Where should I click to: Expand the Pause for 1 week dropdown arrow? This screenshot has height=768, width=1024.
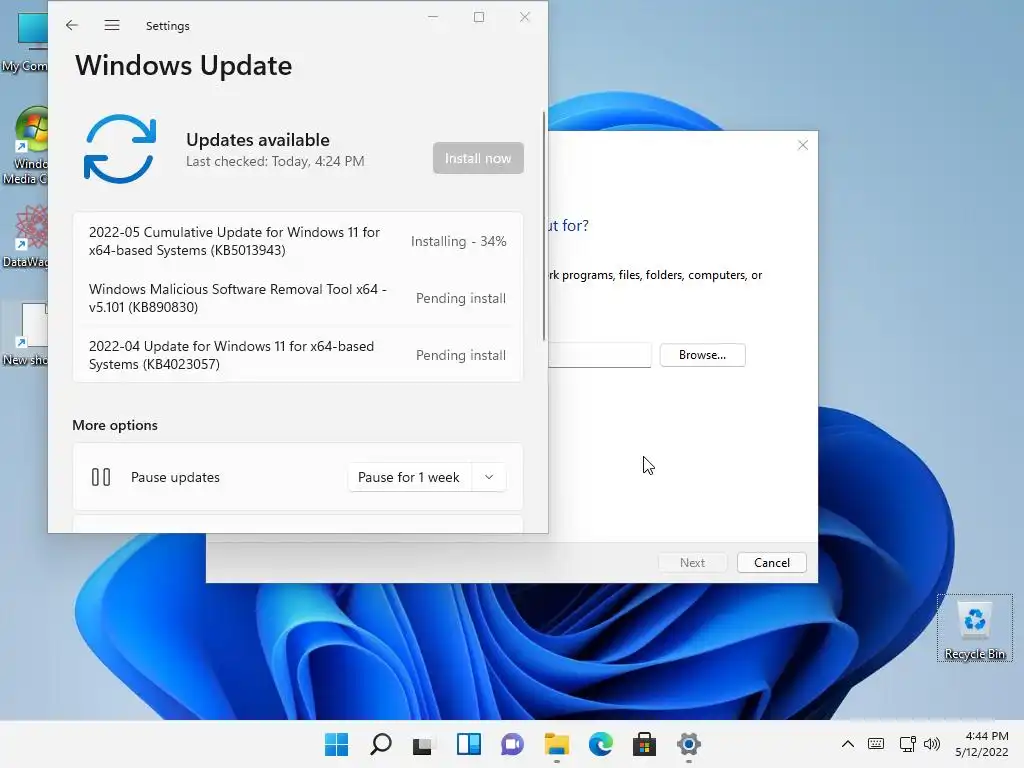[x=489, y=477]
